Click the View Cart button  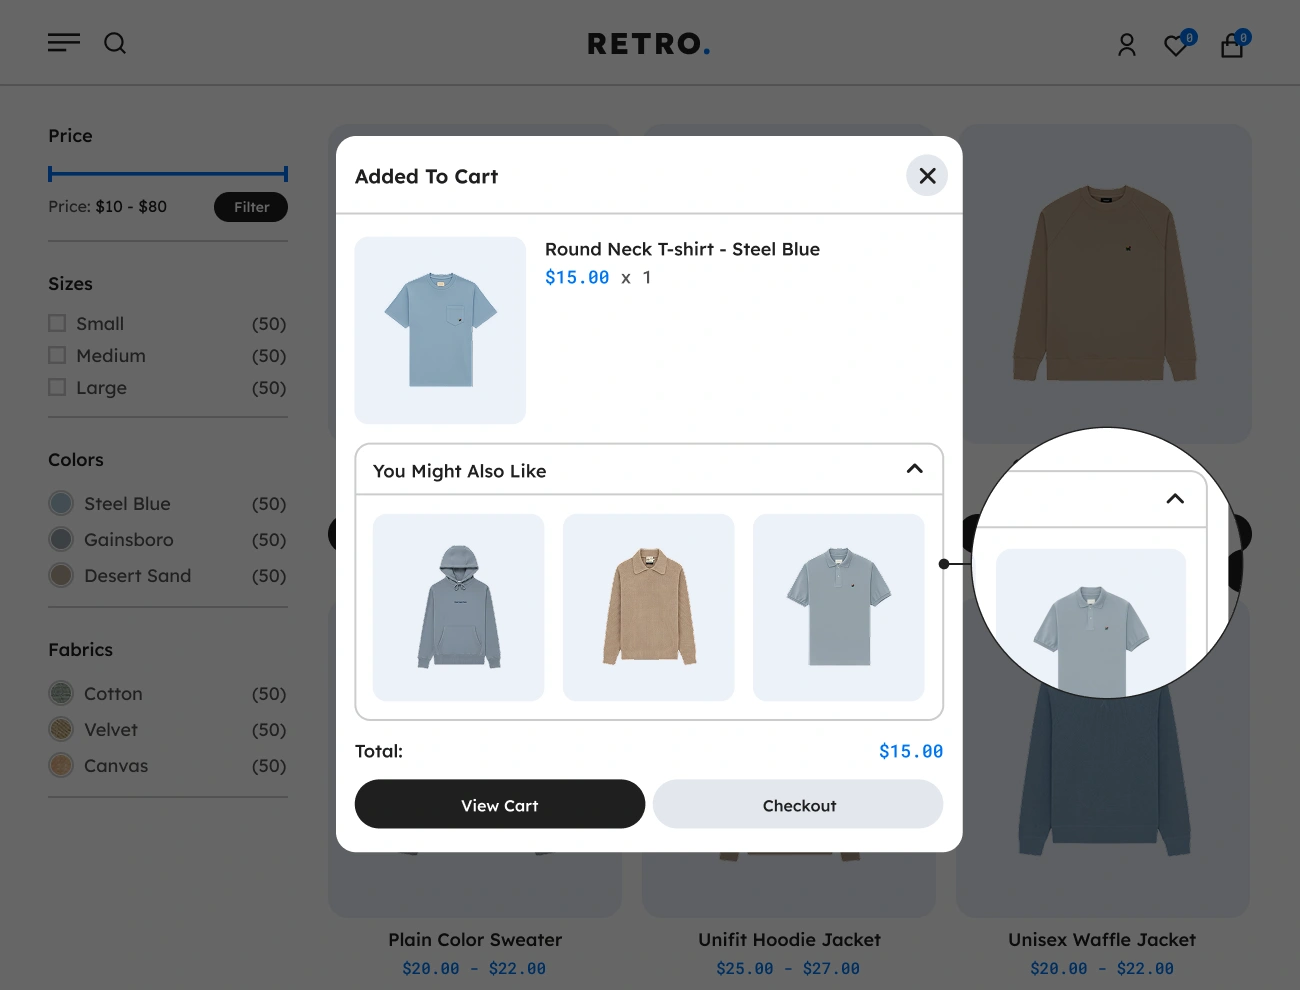pos(500,804)
